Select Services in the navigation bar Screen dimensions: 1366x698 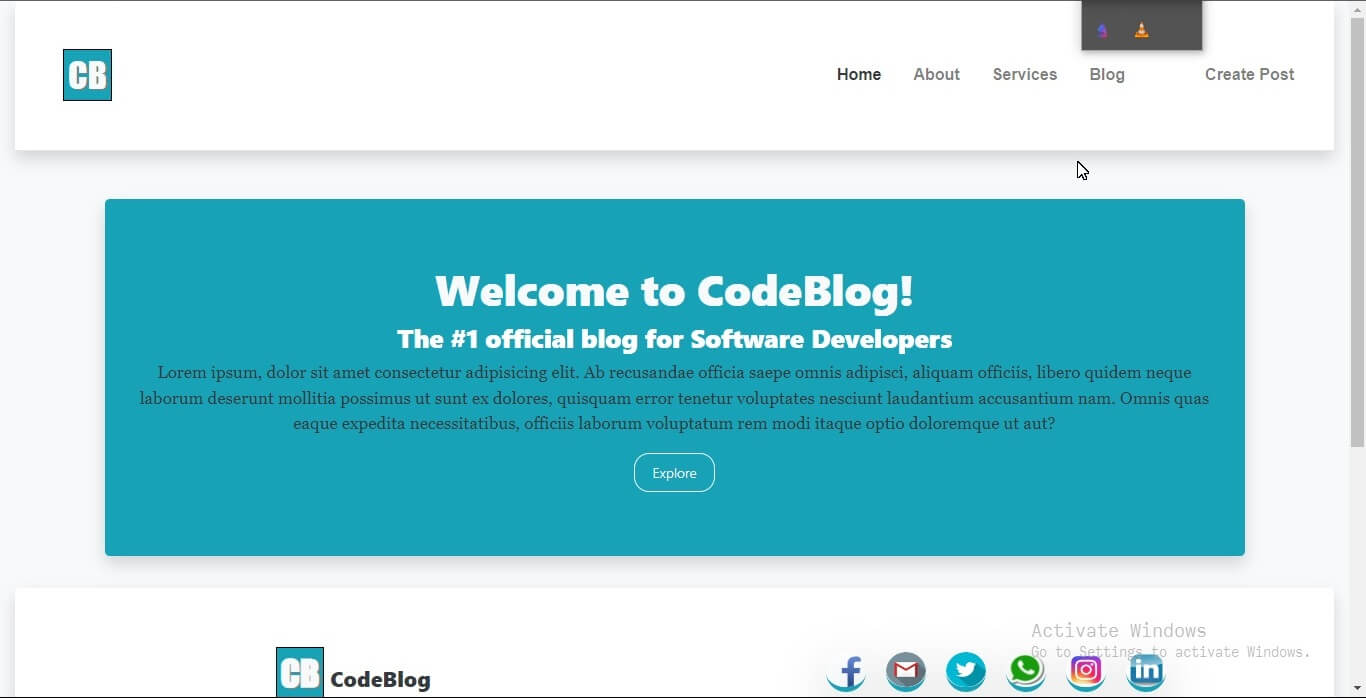click(x=1024, y=74)
